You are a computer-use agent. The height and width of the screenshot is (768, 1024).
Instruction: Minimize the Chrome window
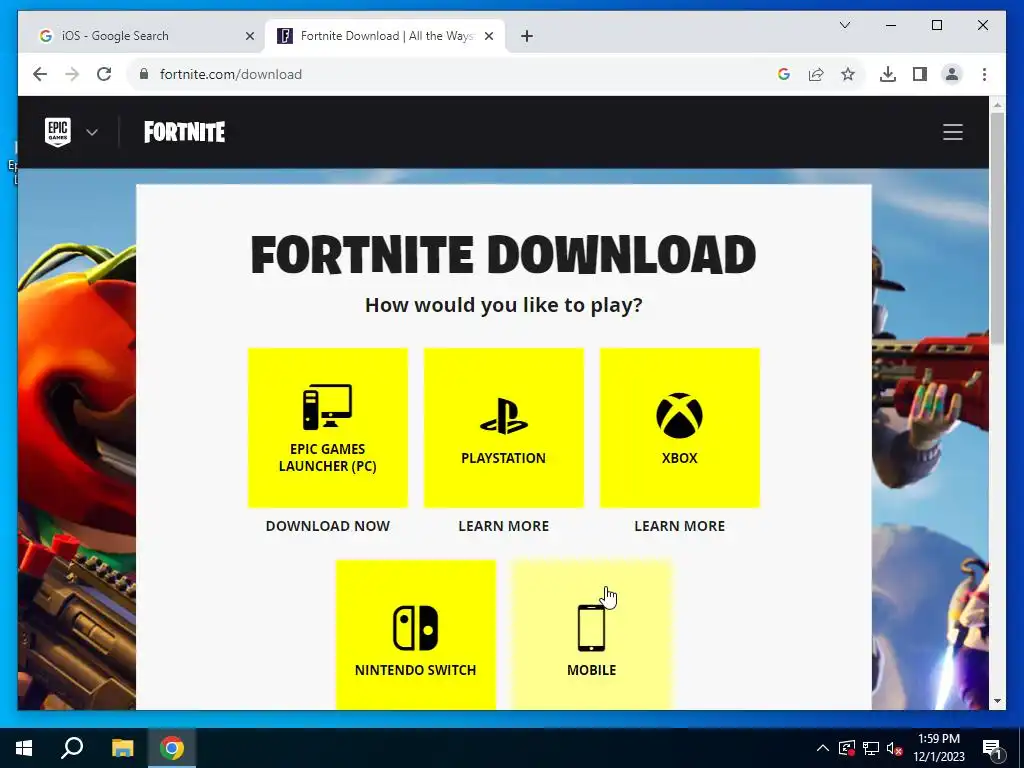click(x=891, y=25)
